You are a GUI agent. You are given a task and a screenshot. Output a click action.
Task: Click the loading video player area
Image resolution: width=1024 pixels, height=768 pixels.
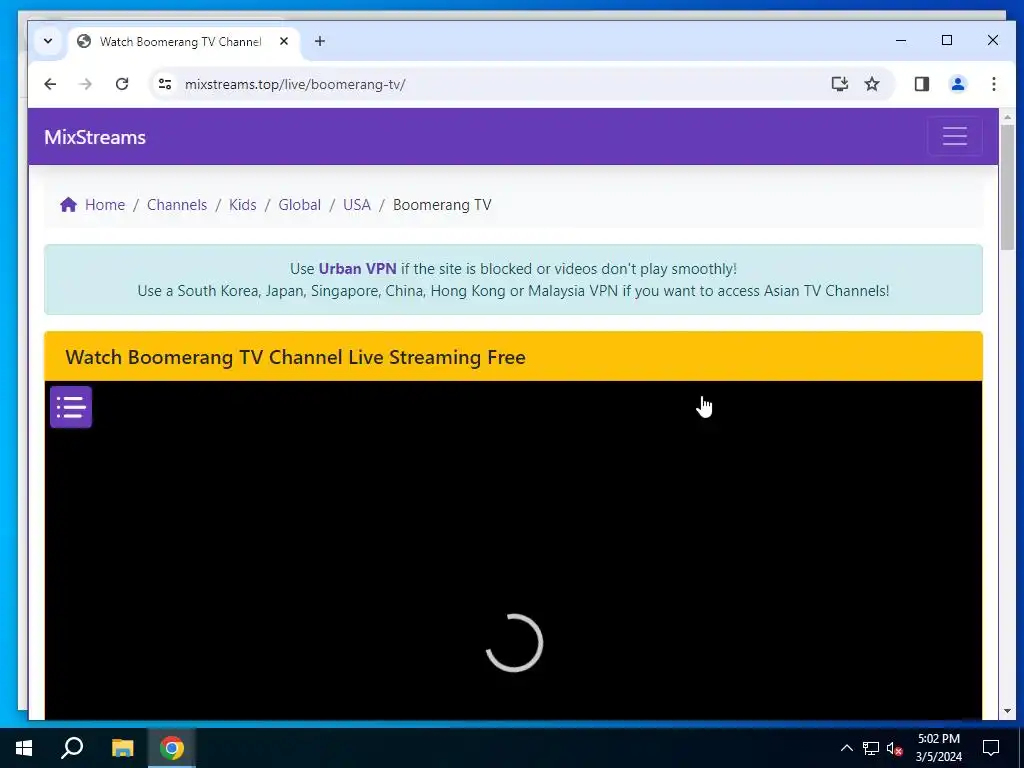pos(513,550)
